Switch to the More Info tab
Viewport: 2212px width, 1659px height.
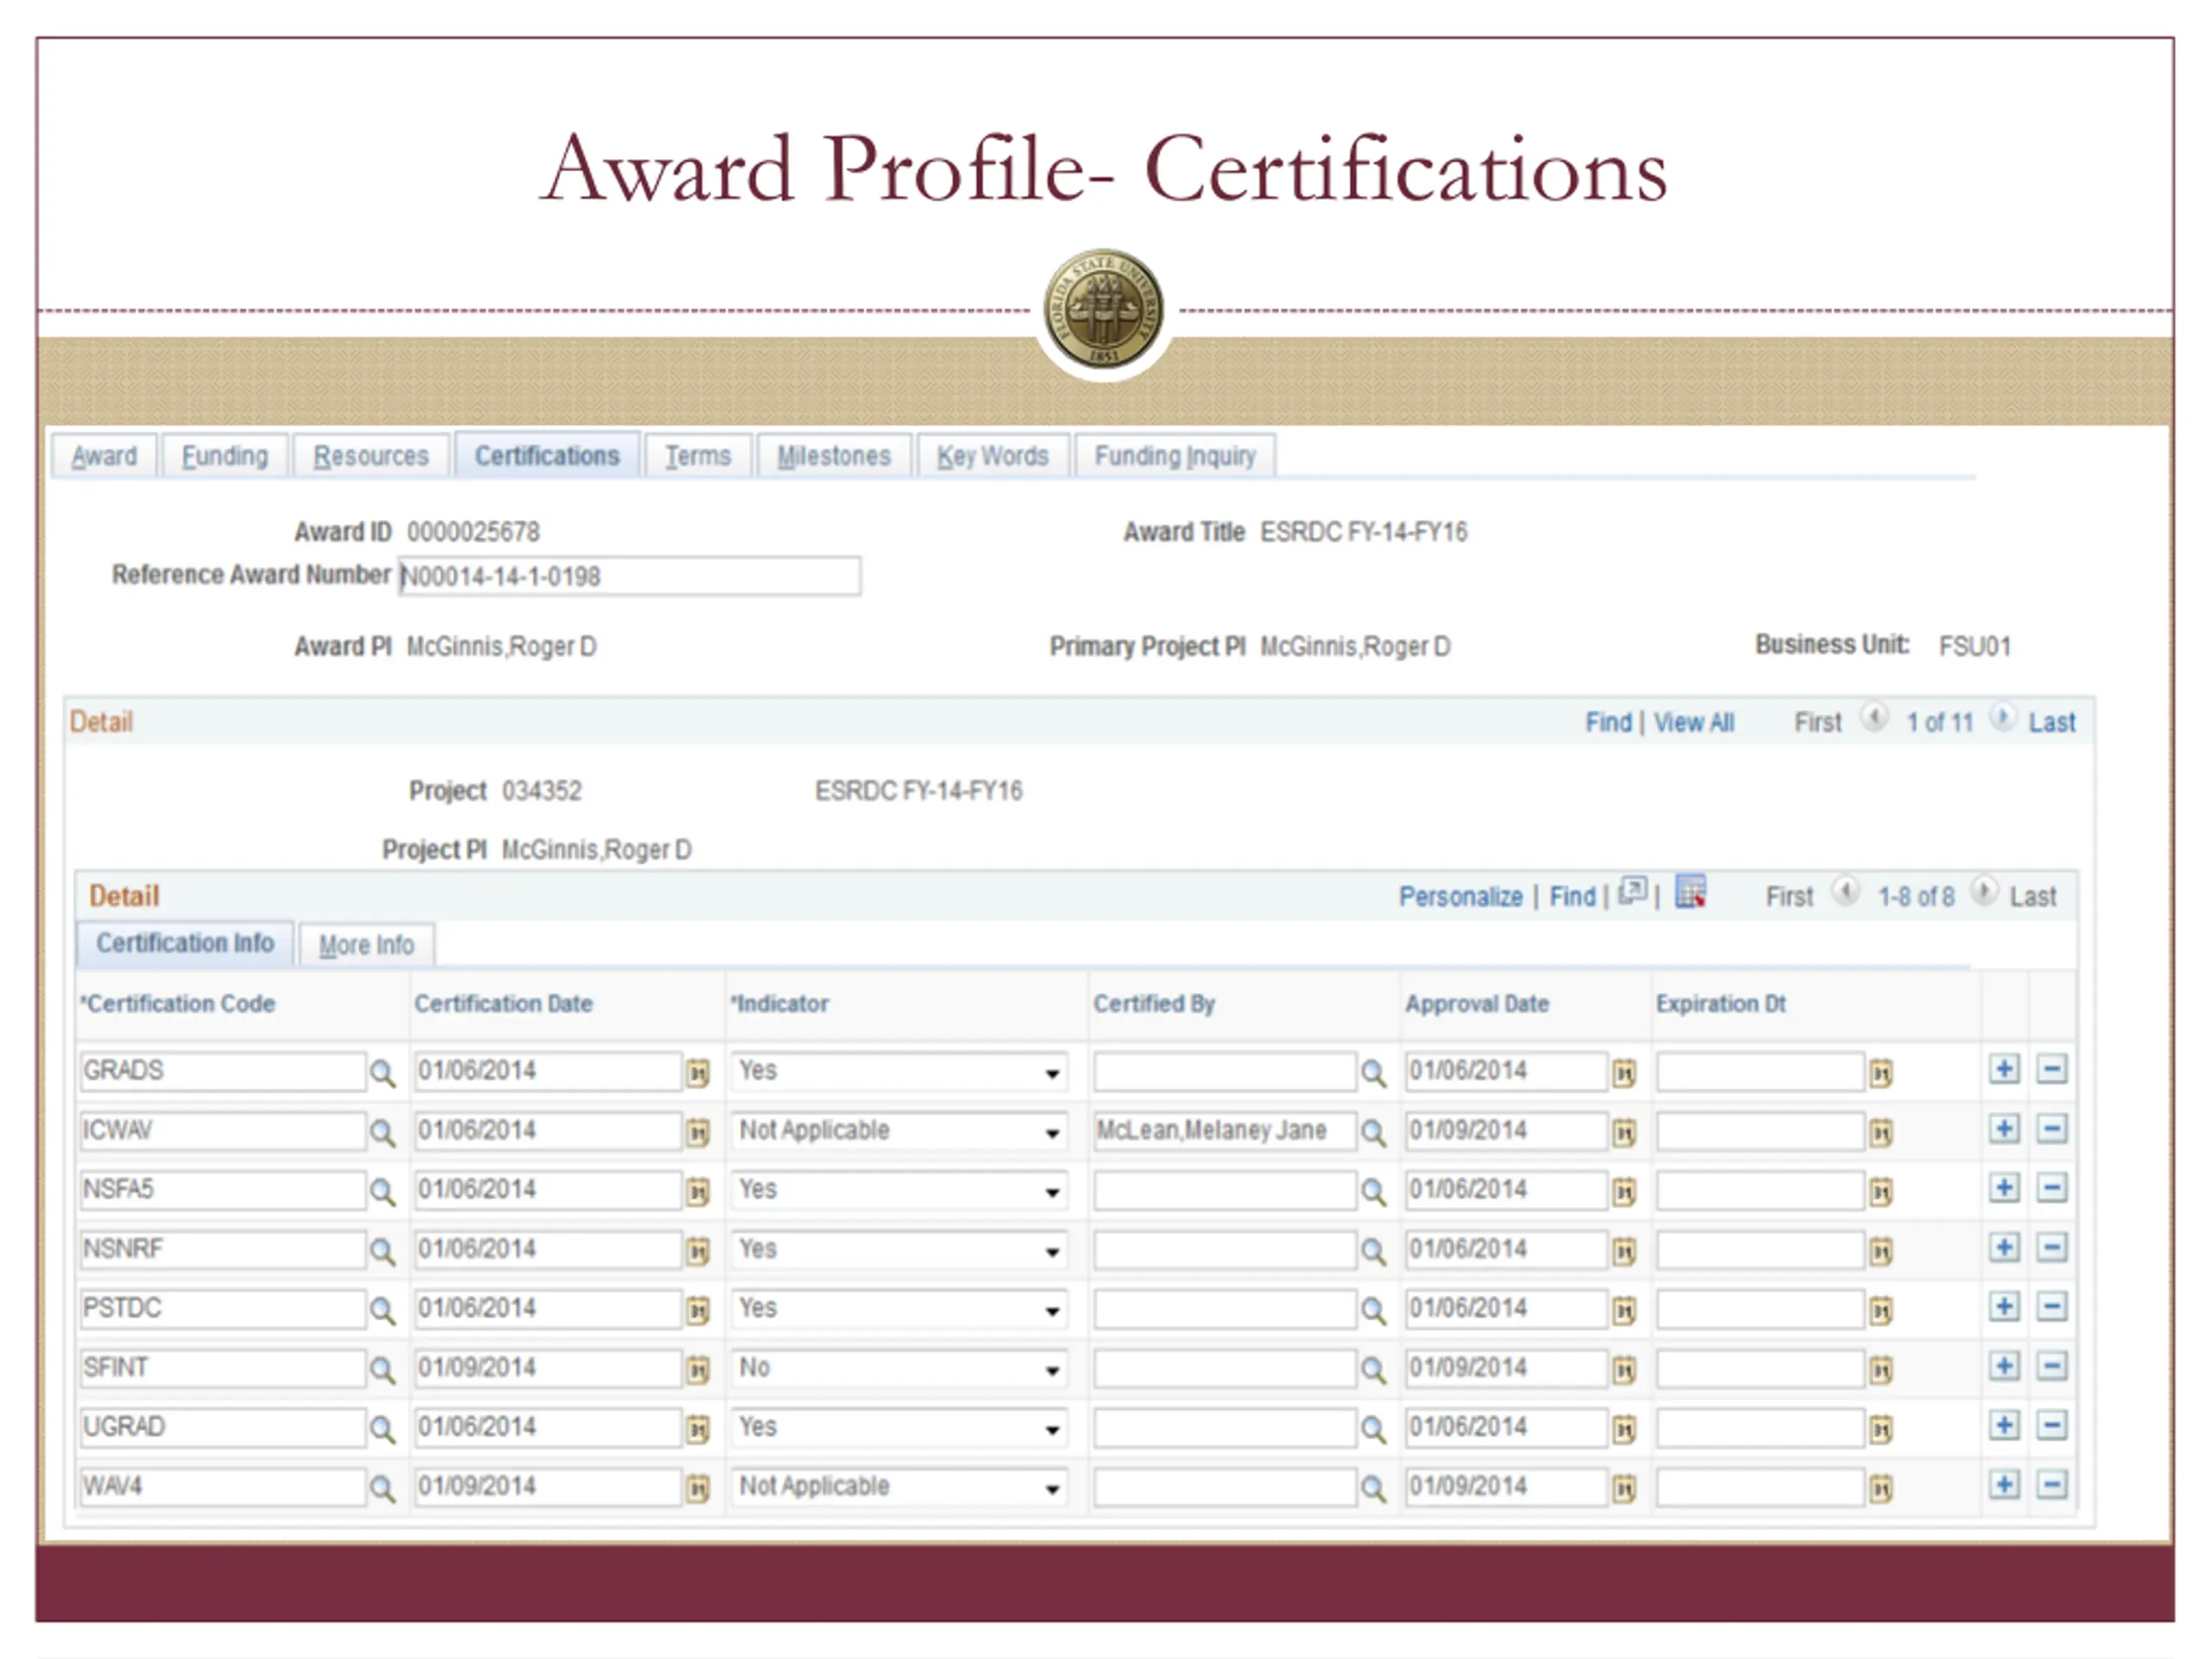coord(366,945)
